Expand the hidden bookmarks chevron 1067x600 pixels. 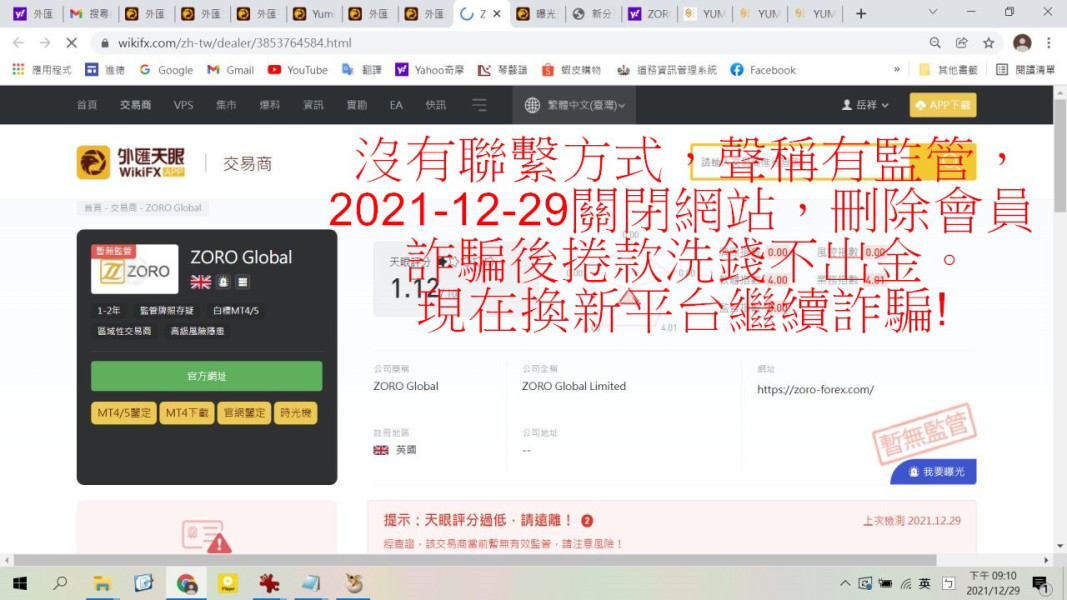coord(897,69)
